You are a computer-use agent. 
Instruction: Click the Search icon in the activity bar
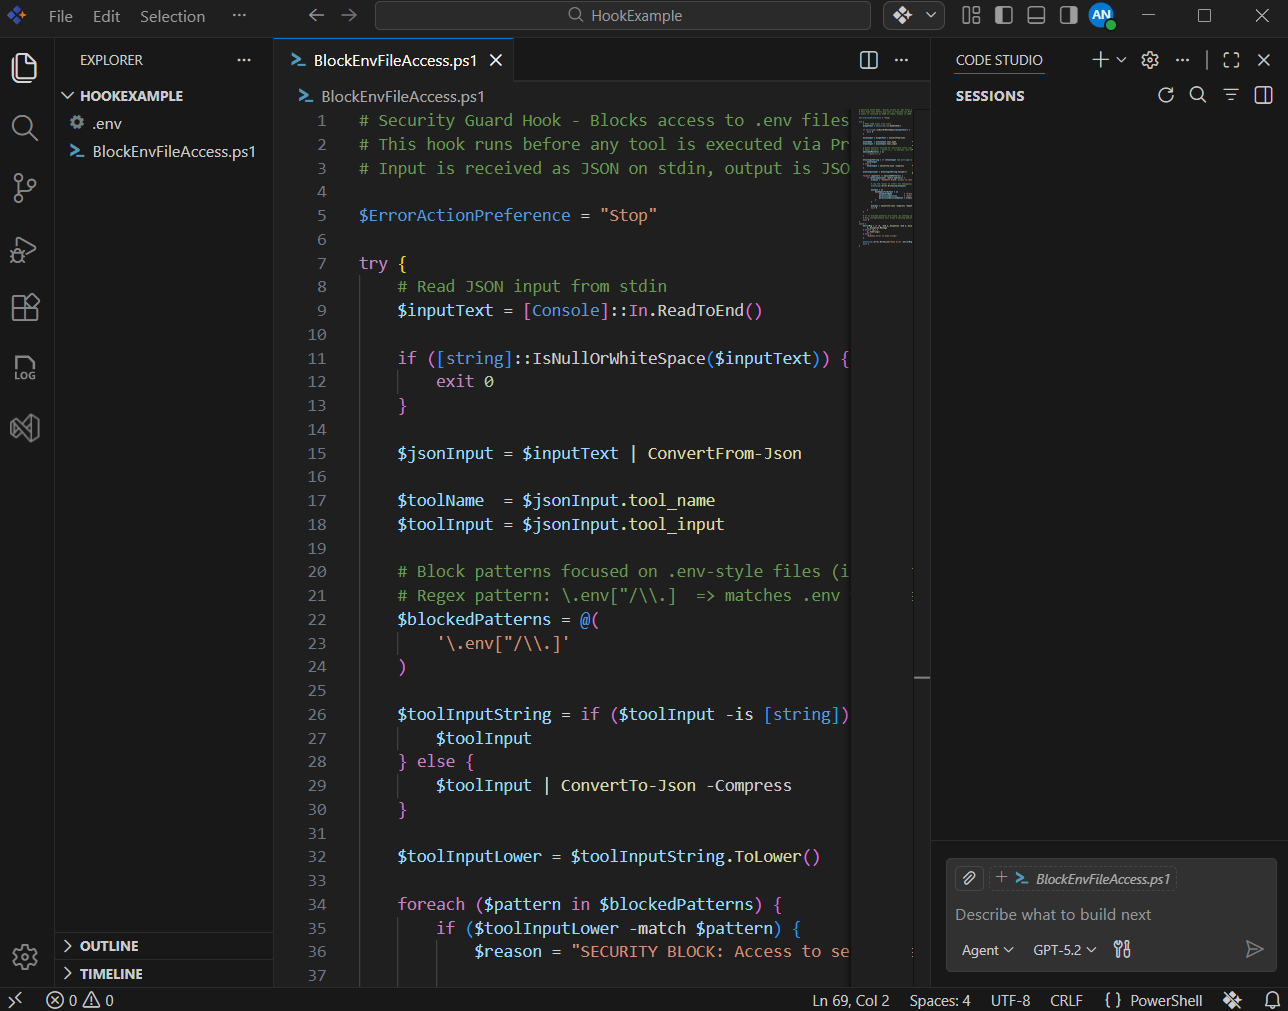click(24, 127)
